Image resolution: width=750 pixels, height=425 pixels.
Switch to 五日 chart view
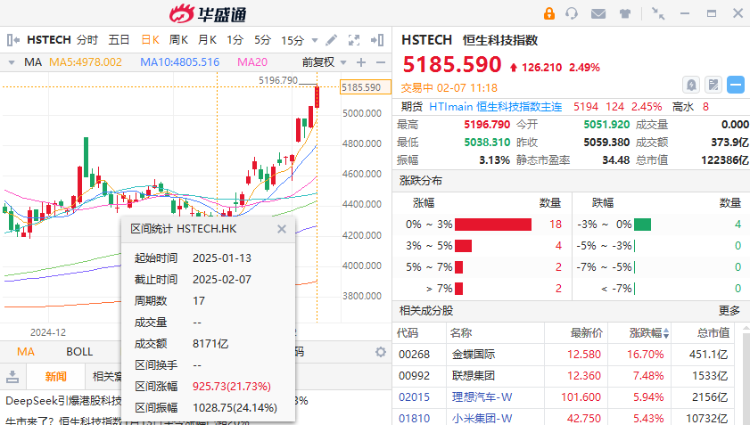(x=119, y=40)
